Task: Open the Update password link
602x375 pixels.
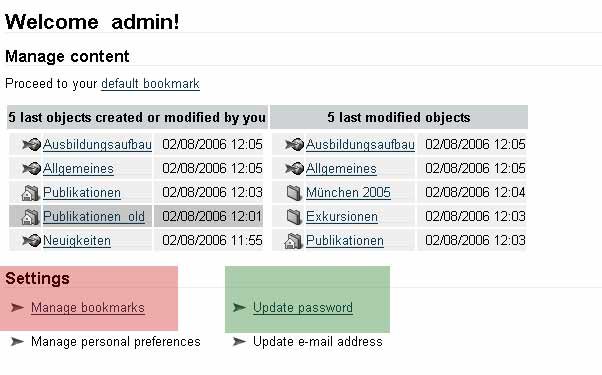Action: pos(303,307)
